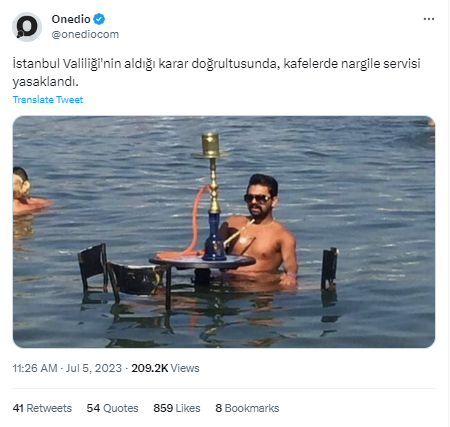Click the blonde woman at photo's left edge

[26, 191]
